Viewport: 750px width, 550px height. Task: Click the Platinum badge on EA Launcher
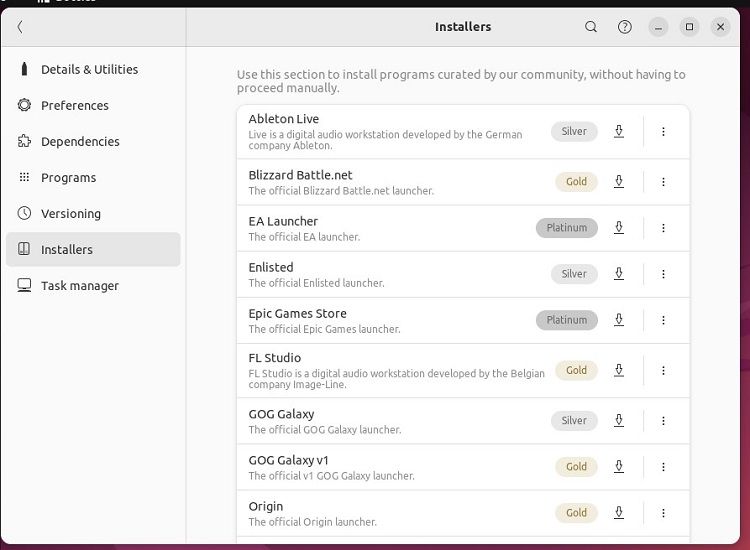pyautogui.click(x=566, y=228)
